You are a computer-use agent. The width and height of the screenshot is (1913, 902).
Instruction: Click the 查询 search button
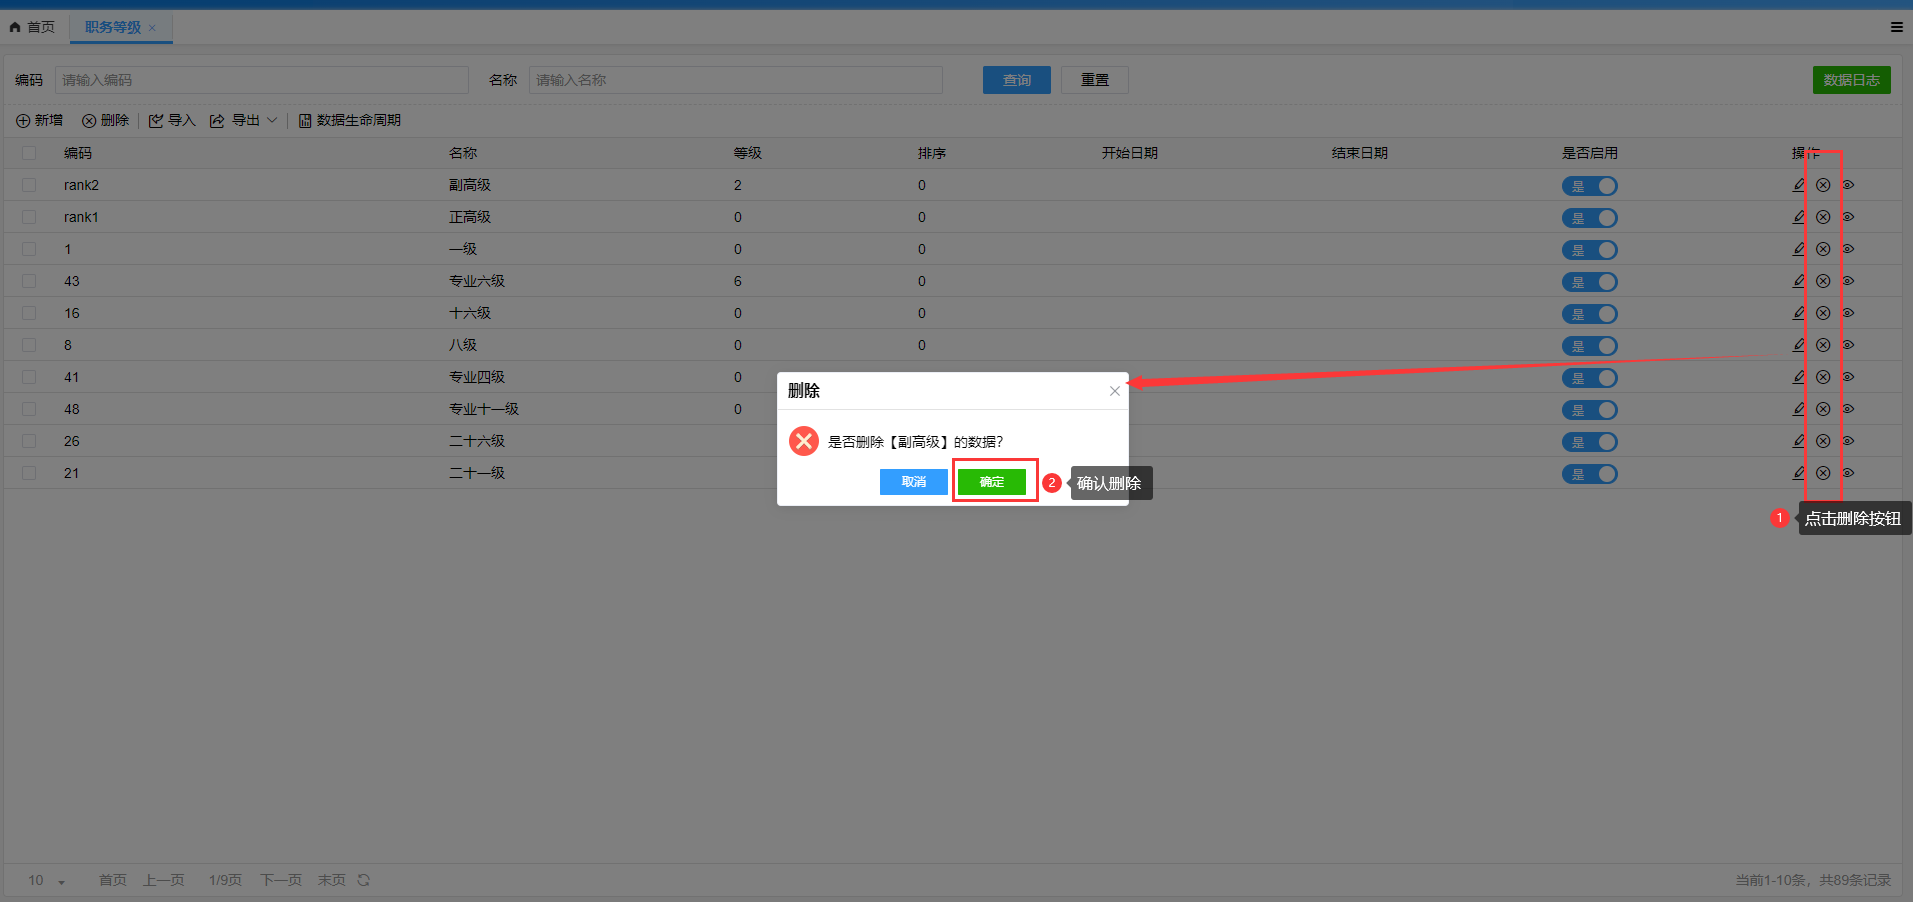1017,80
